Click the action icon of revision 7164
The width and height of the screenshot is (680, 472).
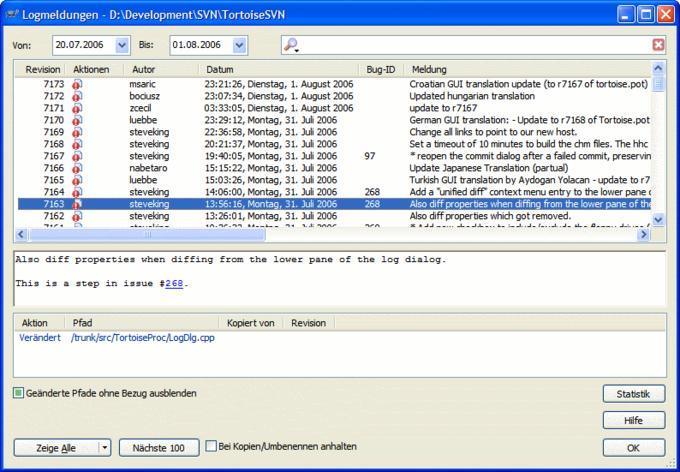tap(77, 192)
